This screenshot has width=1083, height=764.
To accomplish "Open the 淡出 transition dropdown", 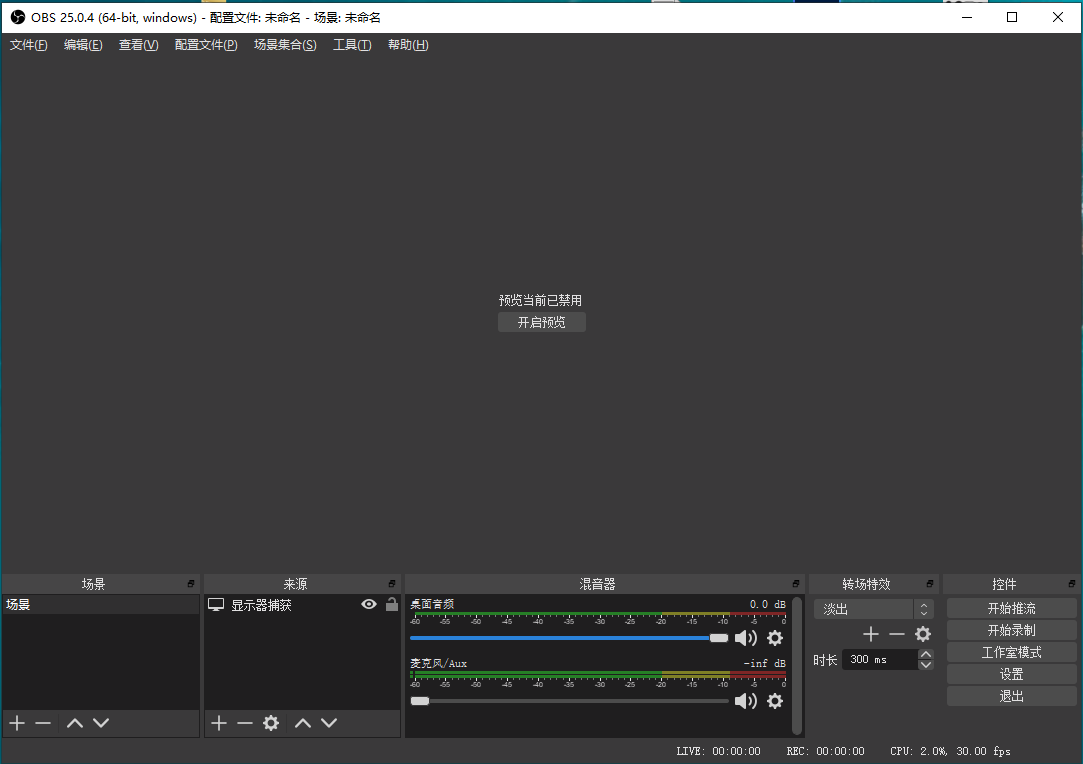I will pos(874,609).
